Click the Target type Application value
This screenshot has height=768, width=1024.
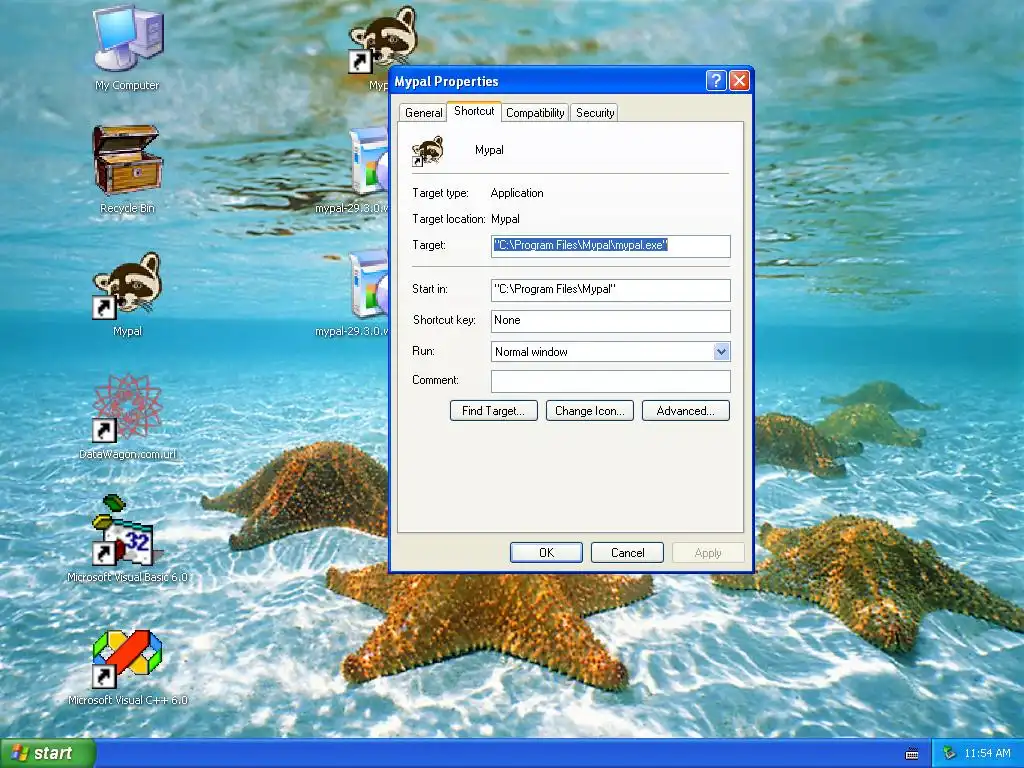point(517,193)
